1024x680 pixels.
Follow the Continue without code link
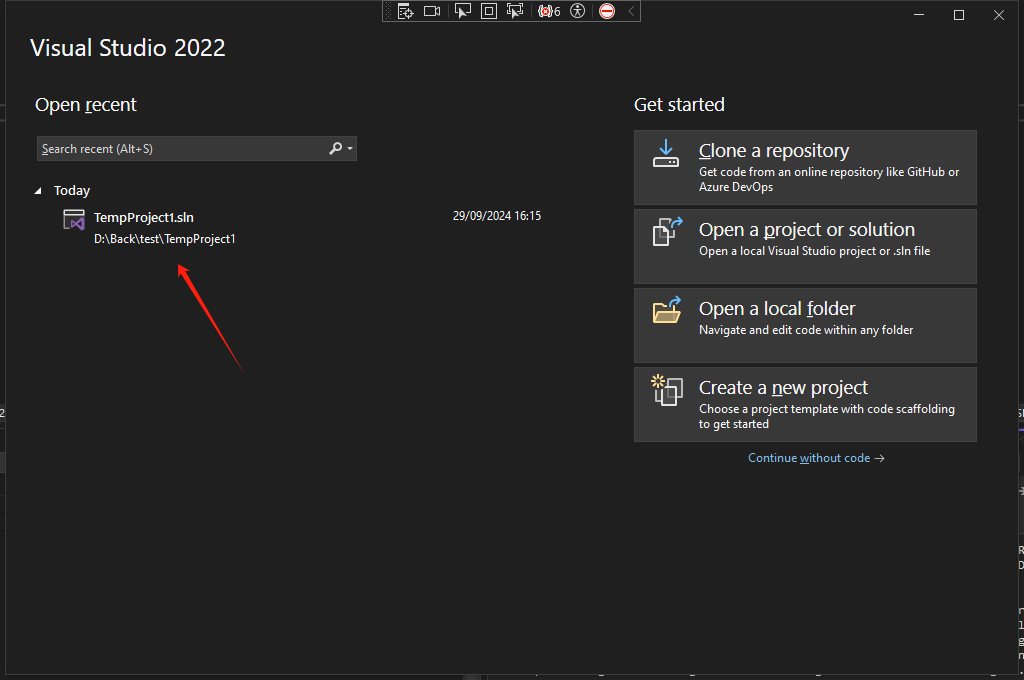(816, 458)
